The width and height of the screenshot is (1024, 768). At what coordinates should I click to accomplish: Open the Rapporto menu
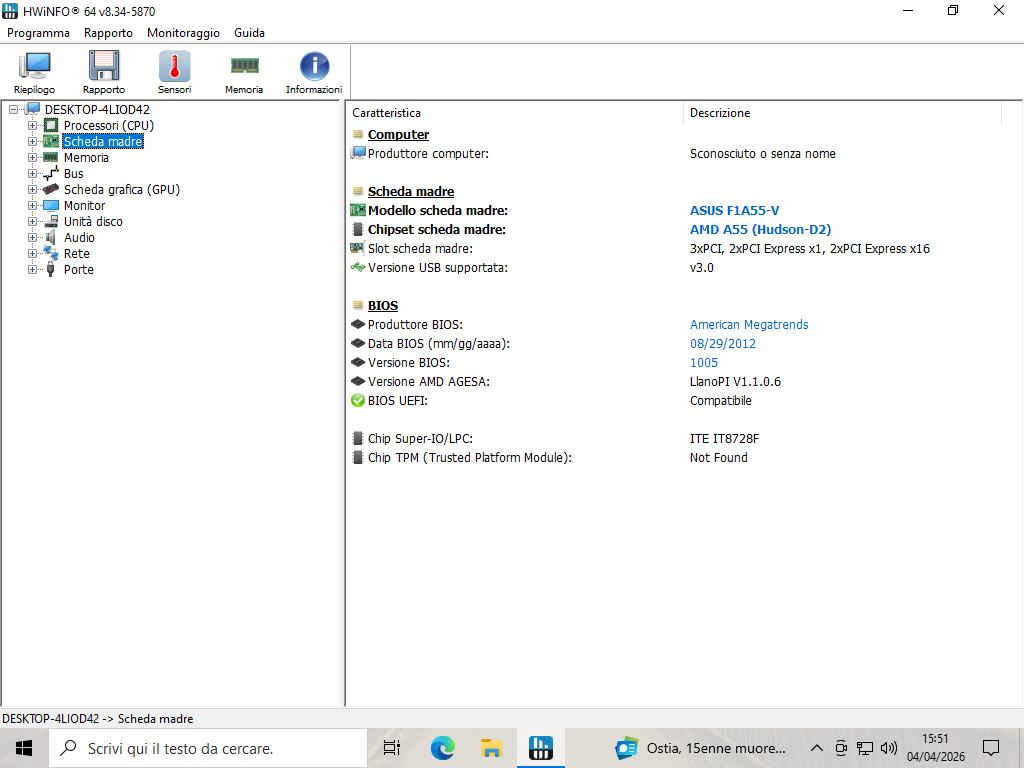click(x=108, y=33)
